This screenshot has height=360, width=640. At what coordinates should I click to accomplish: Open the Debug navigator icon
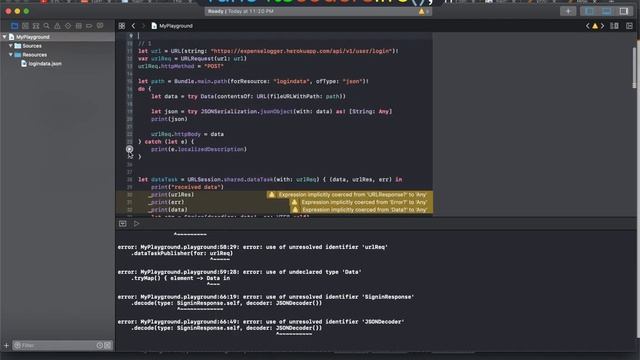tap(78, 26)
